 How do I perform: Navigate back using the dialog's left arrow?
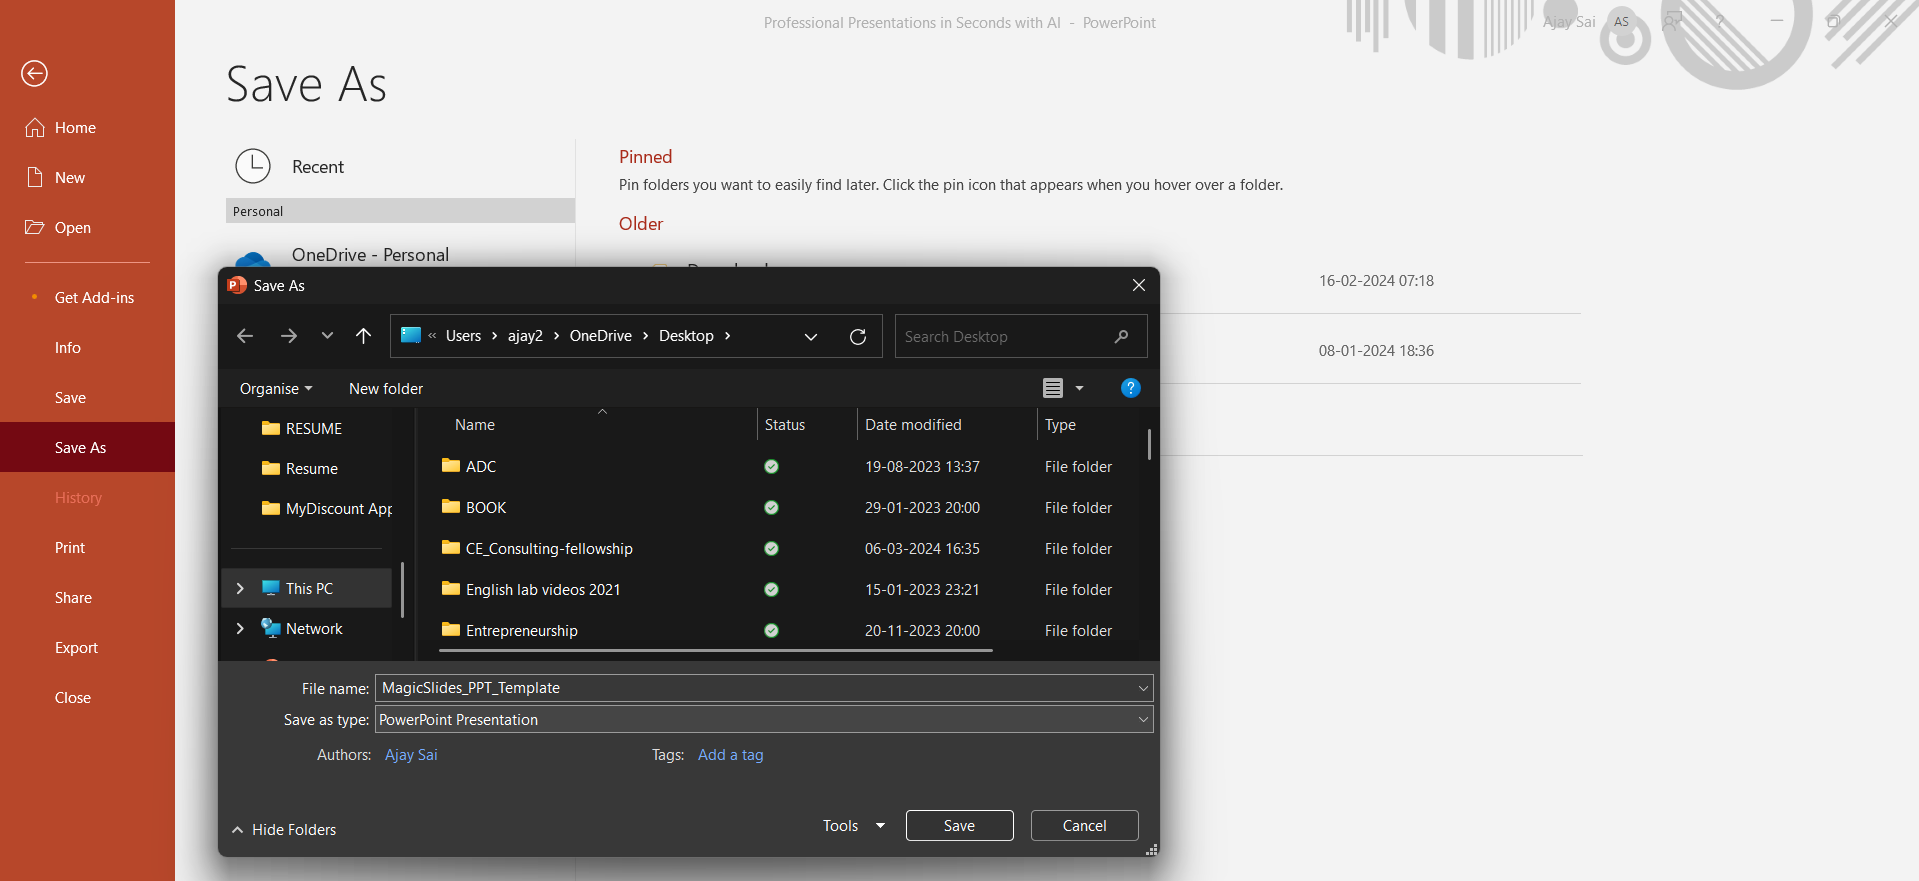click(x=245, y=336)
